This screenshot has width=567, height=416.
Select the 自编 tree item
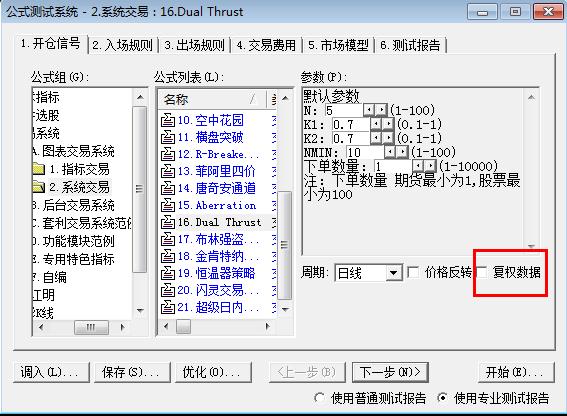pyautogui.click(x=50, y=277)
